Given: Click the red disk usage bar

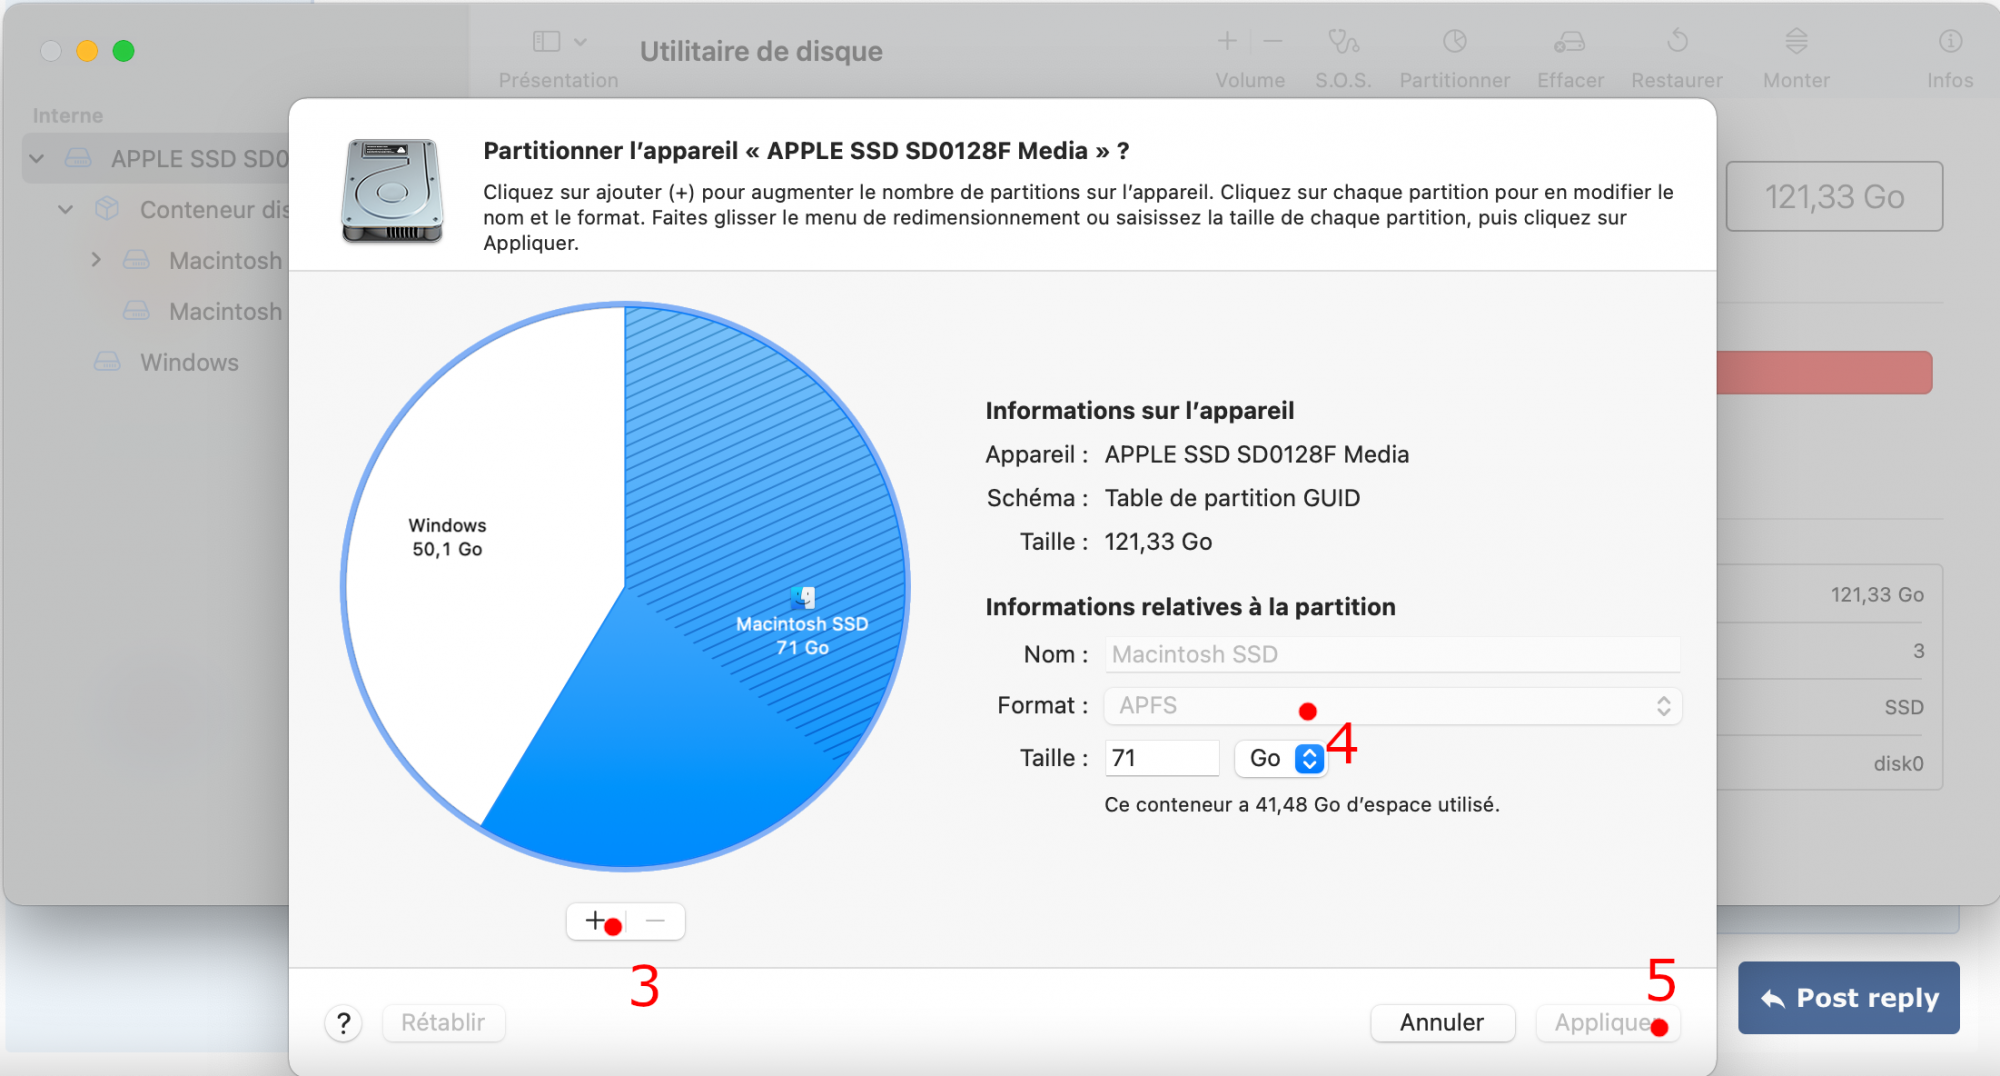Looking at the screenshot, I should 1824,372.
